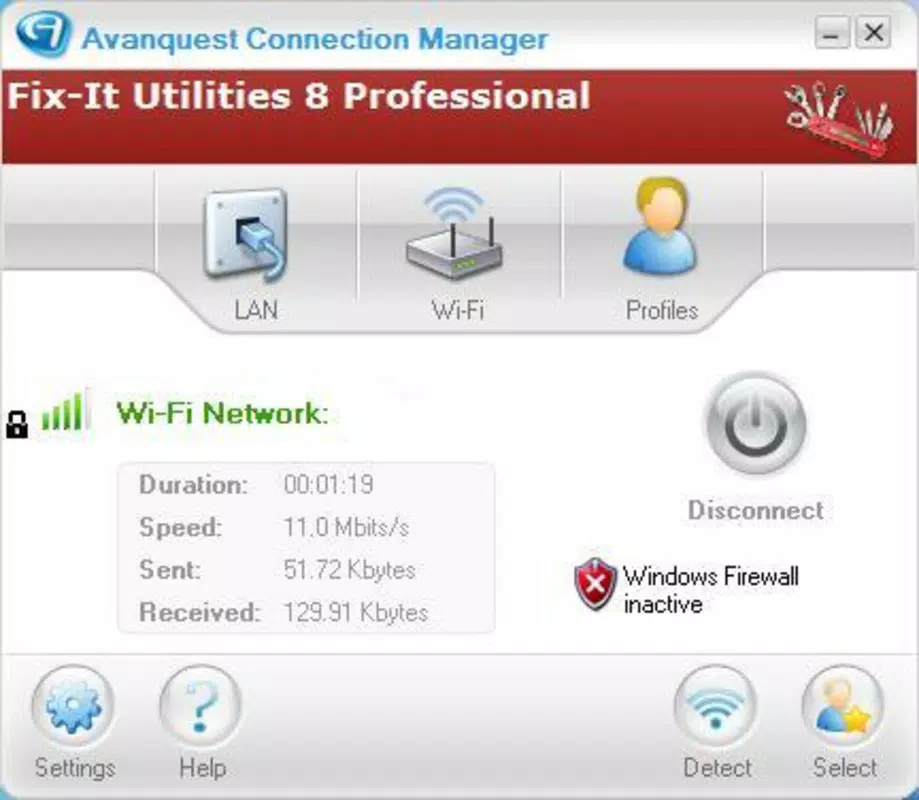
Task: Close the Connection Manager window
Action: click(873, 32)
